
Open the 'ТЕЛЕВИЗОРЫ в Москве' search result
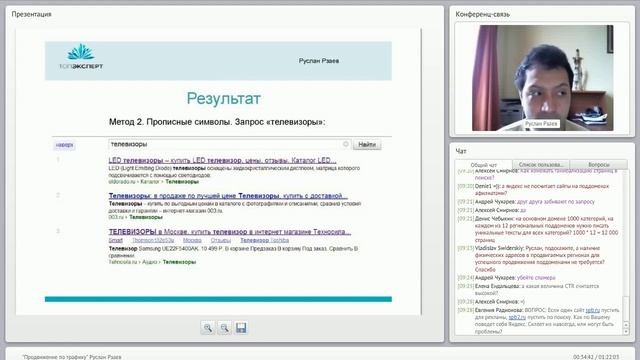(230, 232)
